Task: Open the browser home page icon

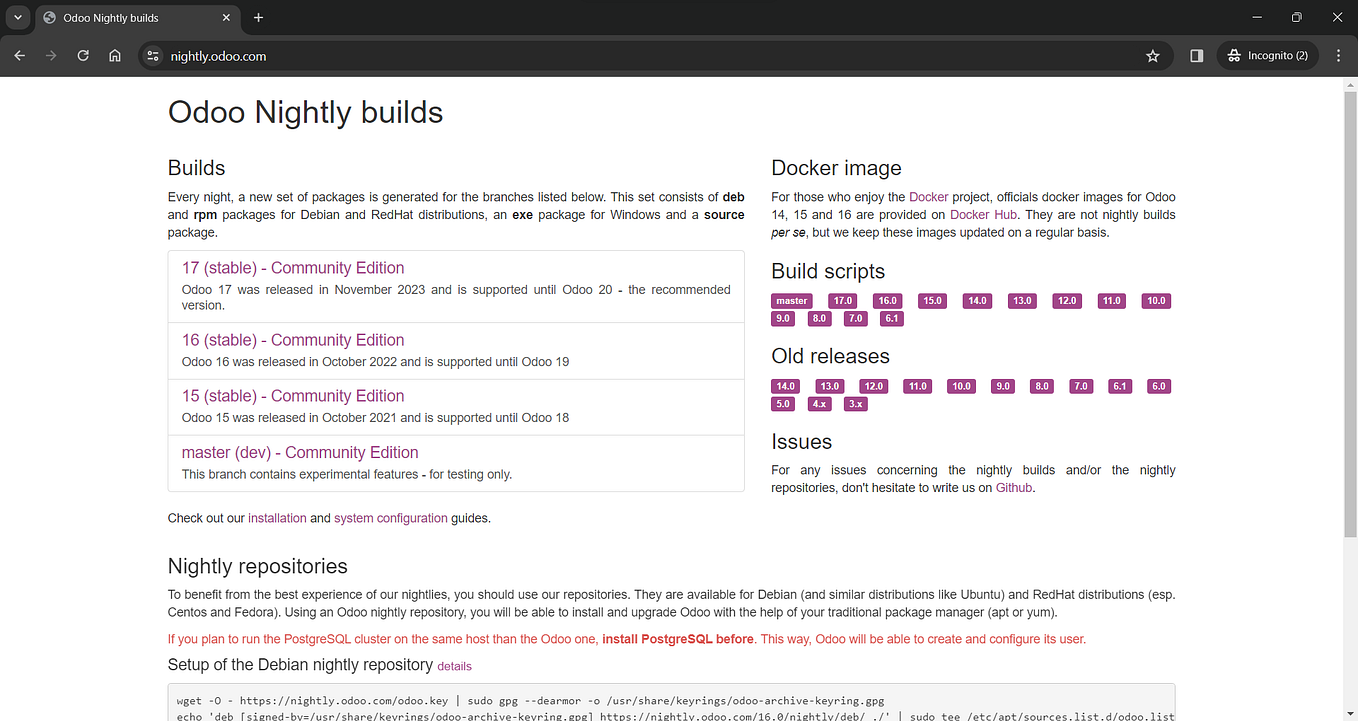Action: click(115, 55)
